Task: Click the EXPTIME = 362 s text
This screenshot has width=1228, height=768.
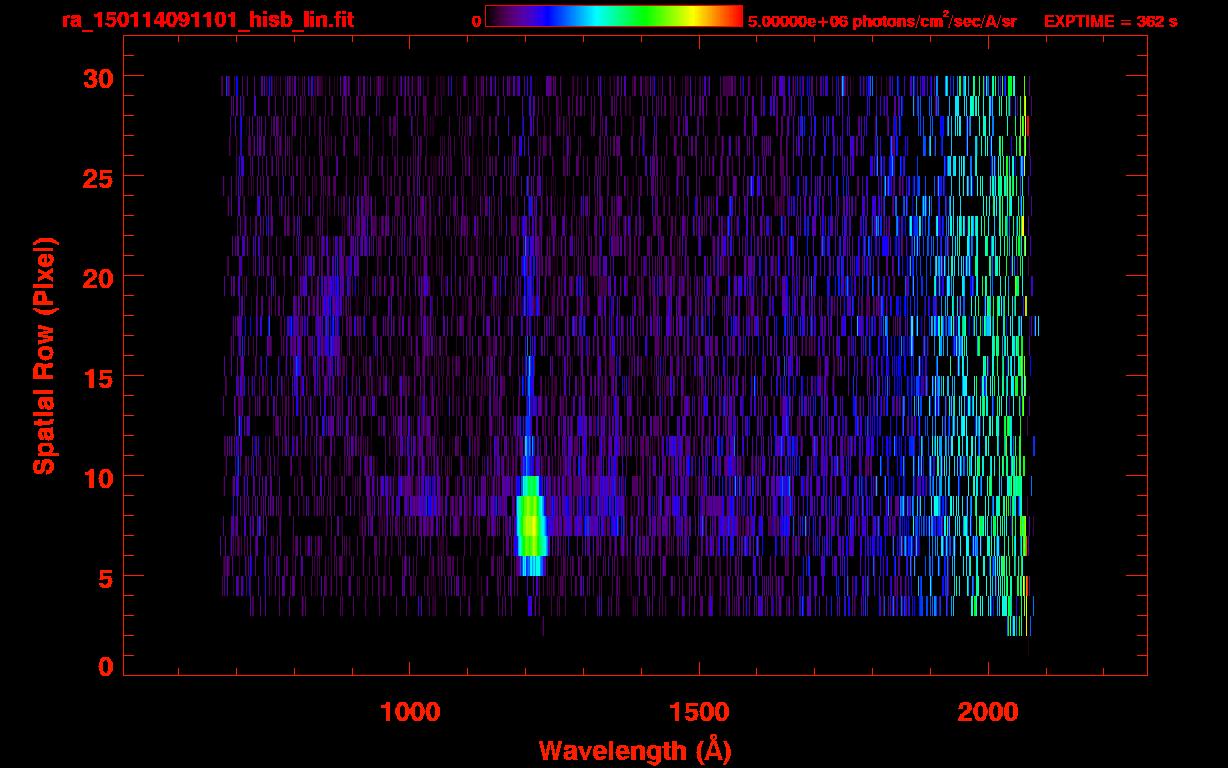Action: [x=1110, y=21]
